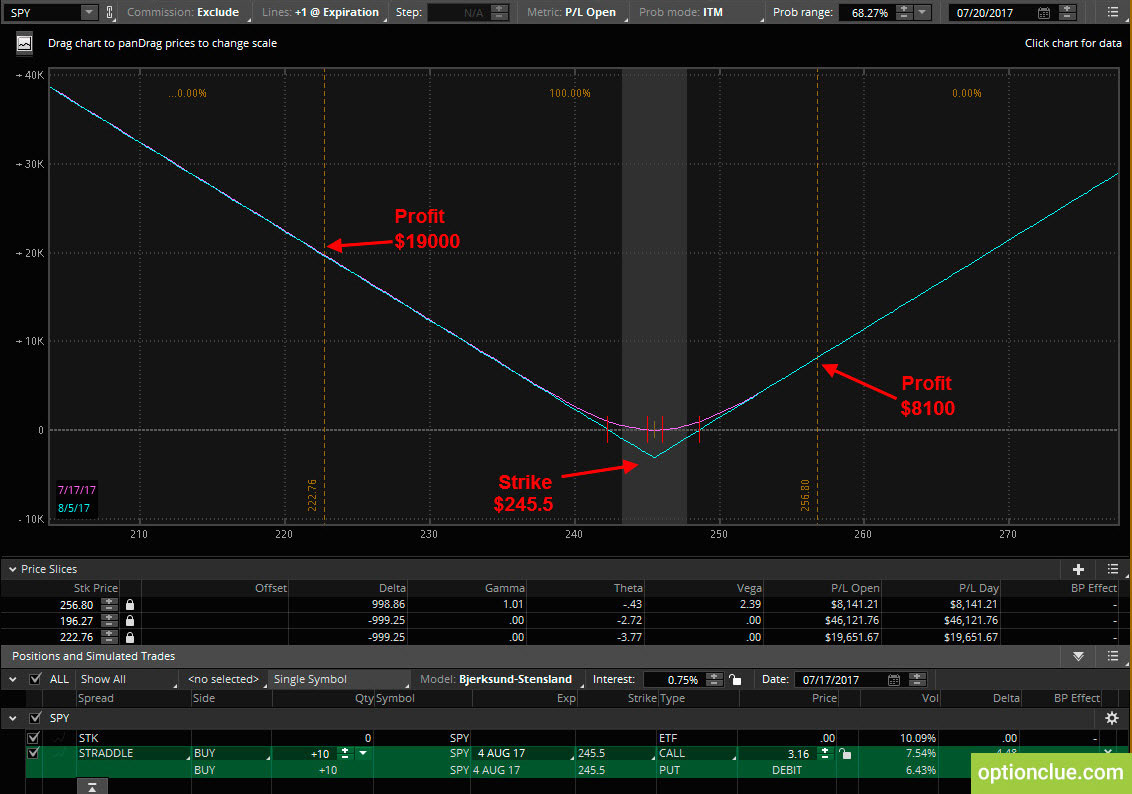Viewport: 1132px width, 794px height.
Task: Click the chart icon beside the drag hint
Action: pyautogui.click(x=24, y=43)
